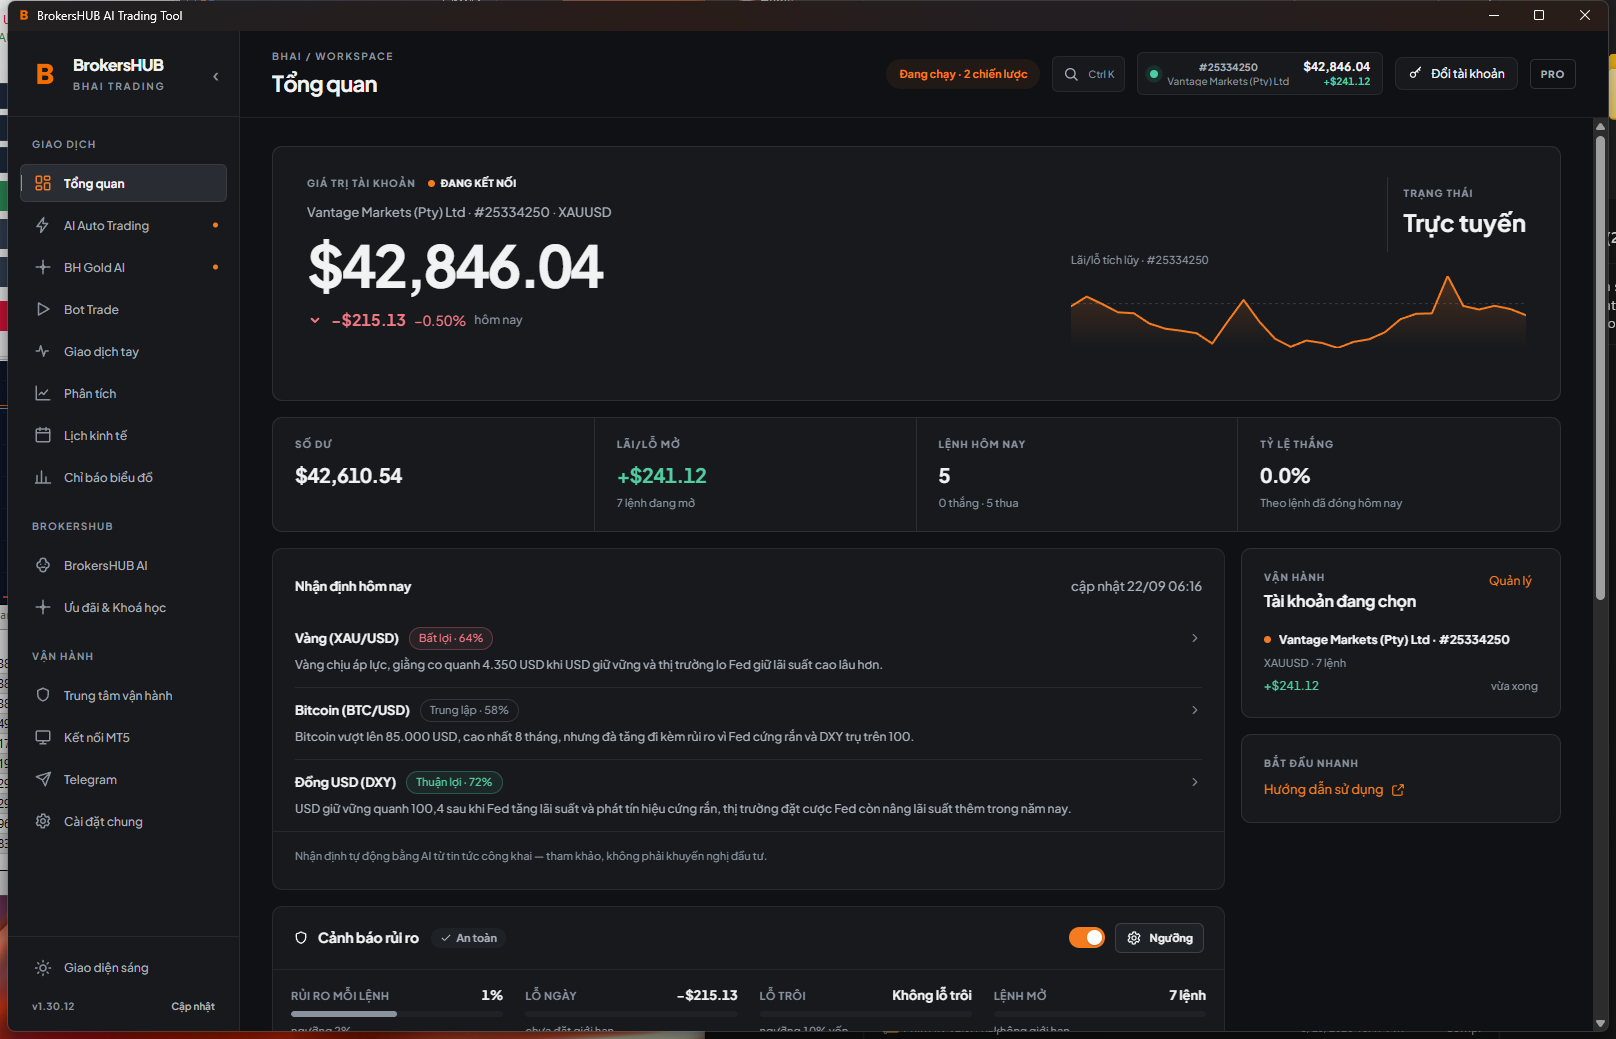Click the Đang chạy · 2 chiến lược status pill
1616x1039 pixels.
pos(963,74)
